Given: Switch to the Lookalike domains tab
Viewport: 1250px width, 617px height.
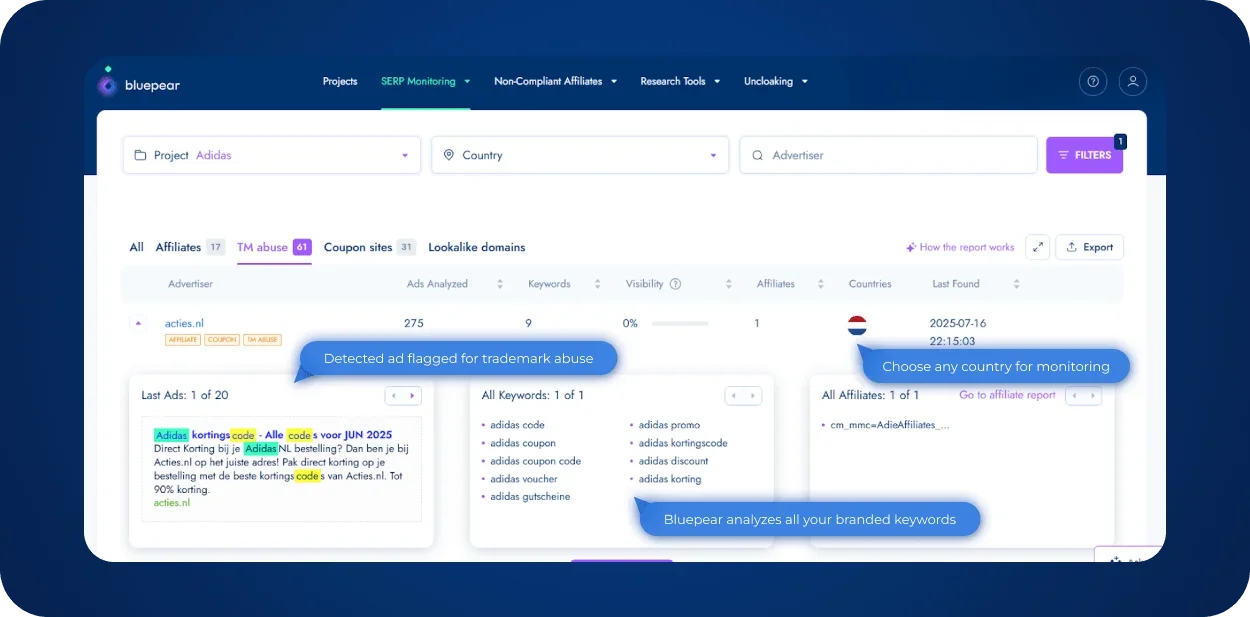Looking at the screenshot, I should pos(477,247).
